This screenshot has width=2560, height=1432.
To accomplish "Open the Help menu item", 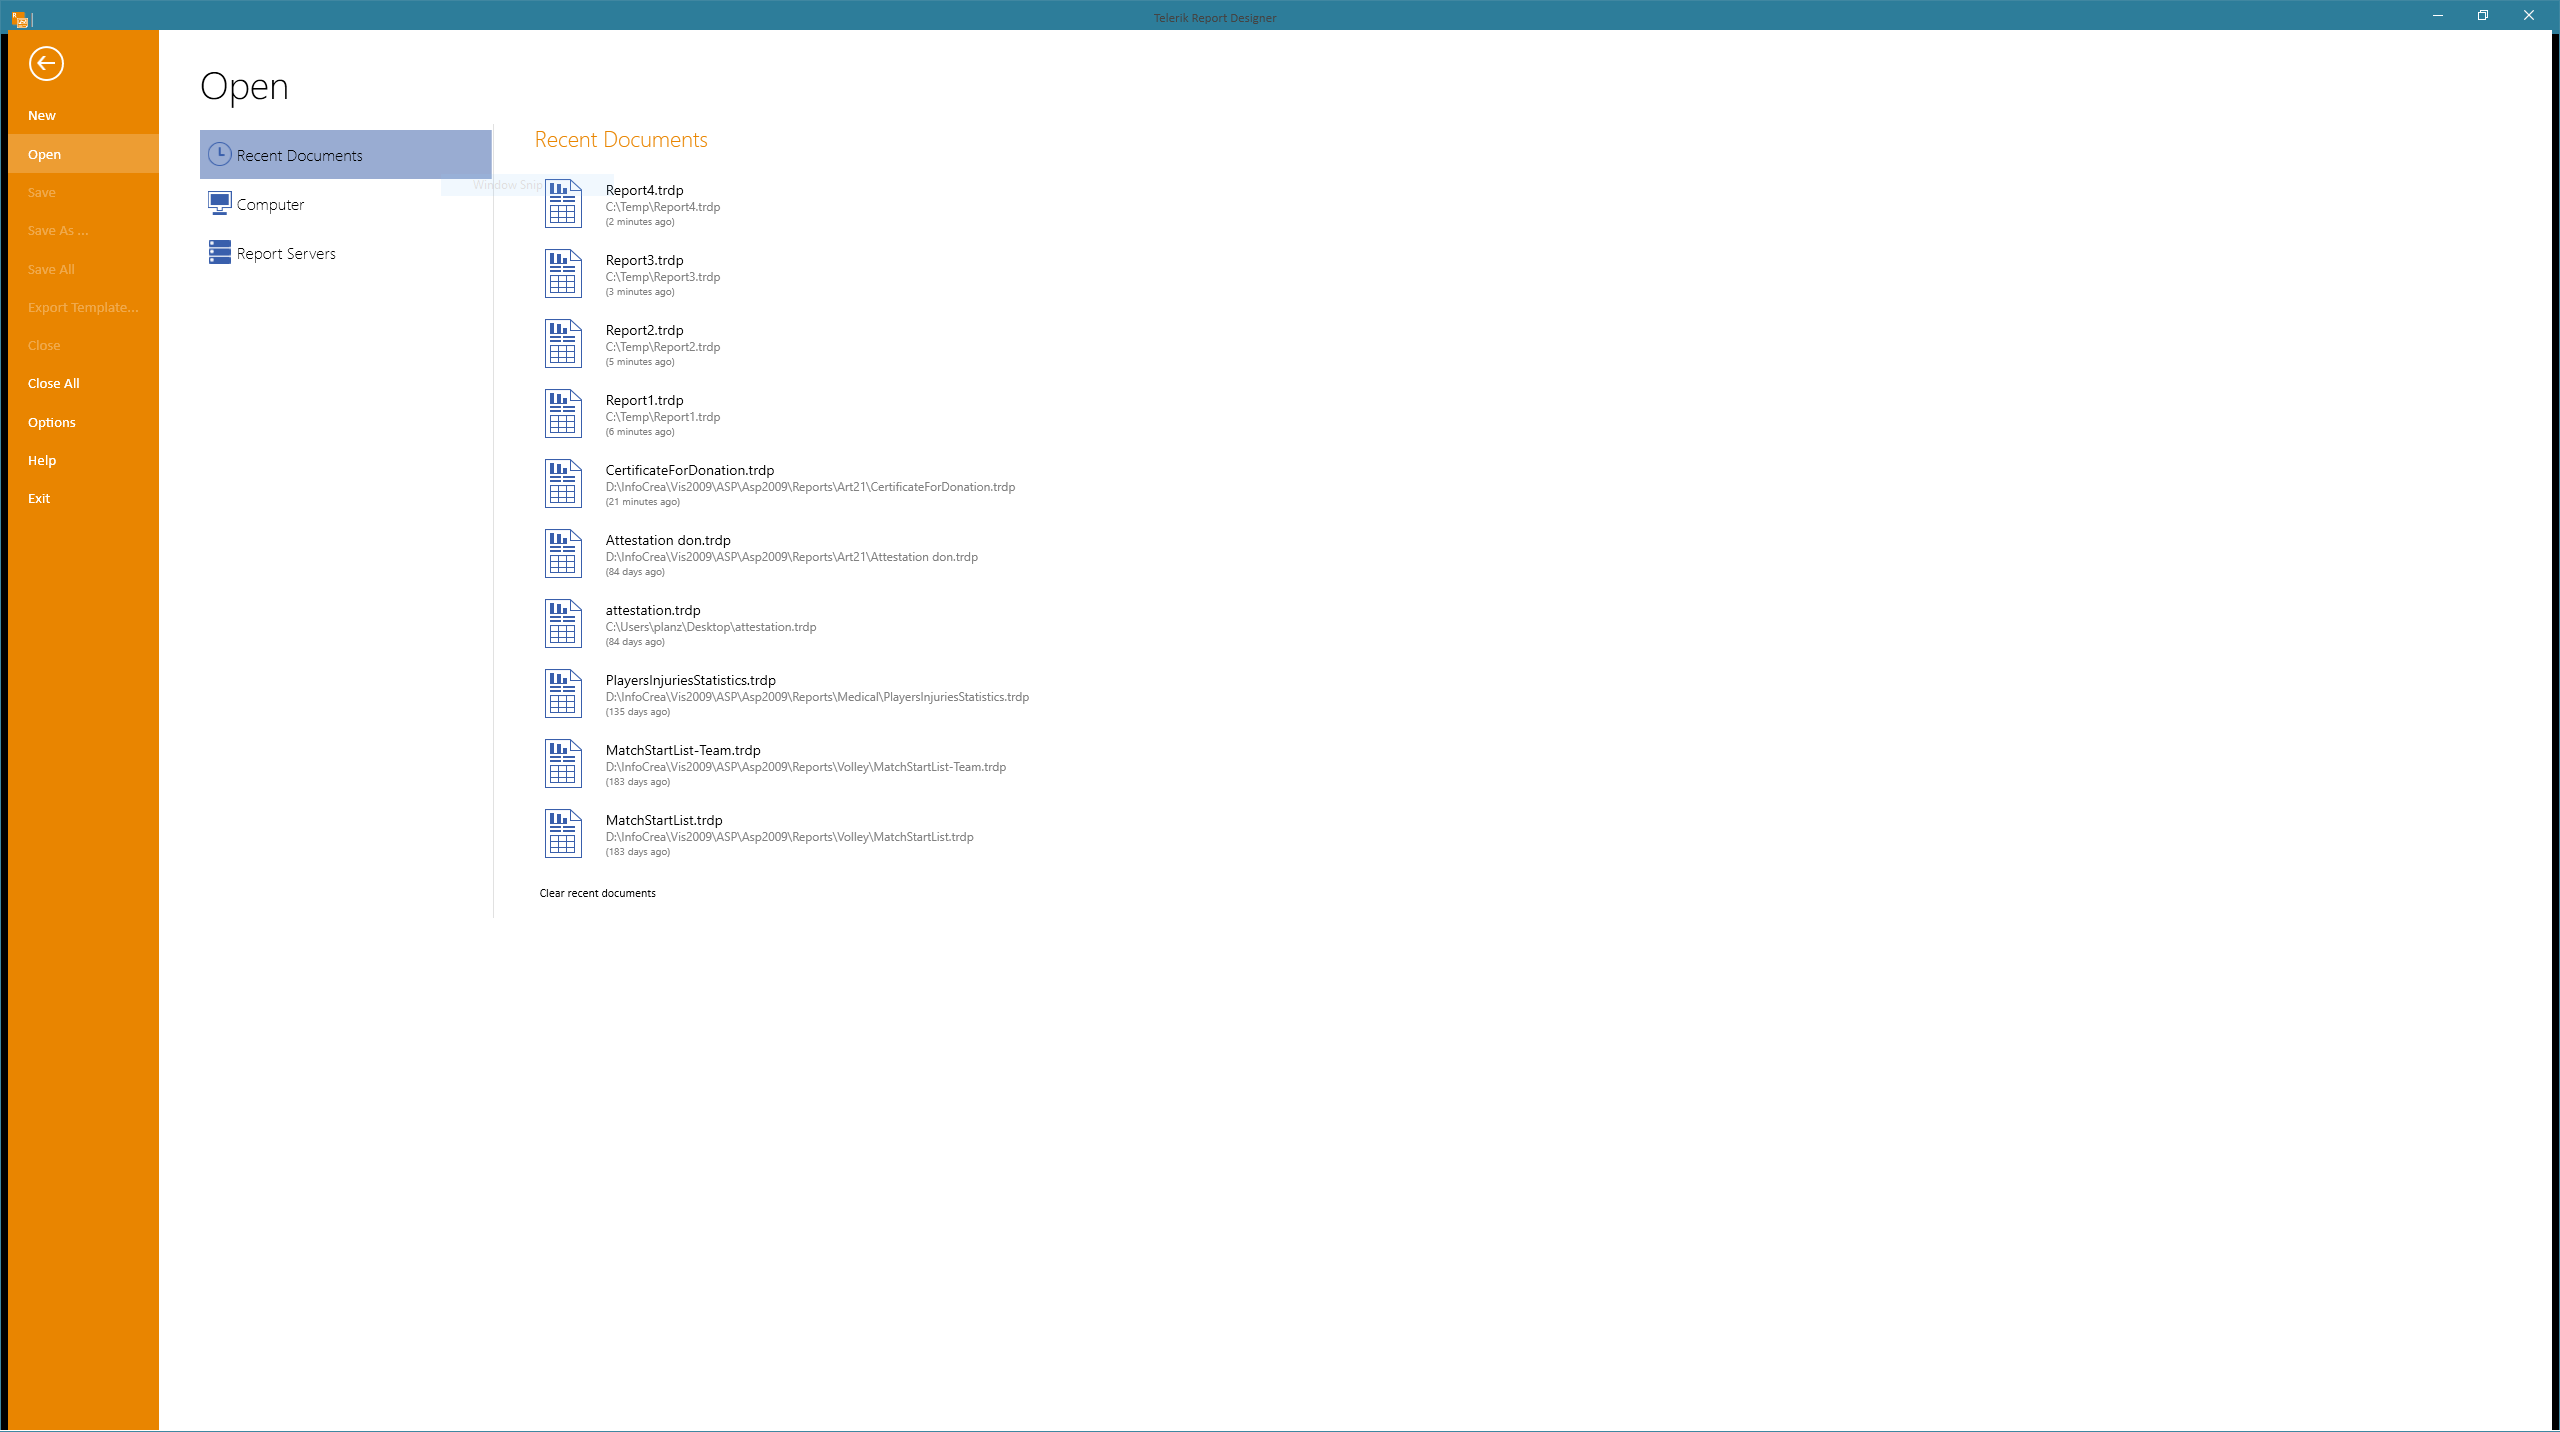I will click(x=42, y=460).
